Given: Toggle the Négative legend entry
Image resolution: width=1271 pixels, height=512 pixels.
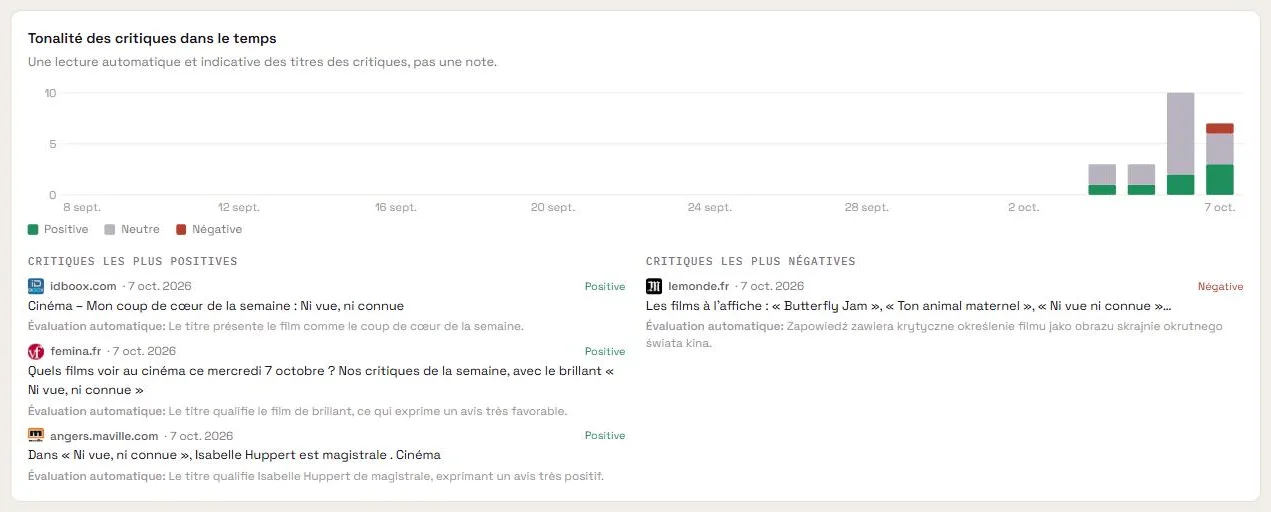Looking at the screenshot, I should click(x=209, y=229).
